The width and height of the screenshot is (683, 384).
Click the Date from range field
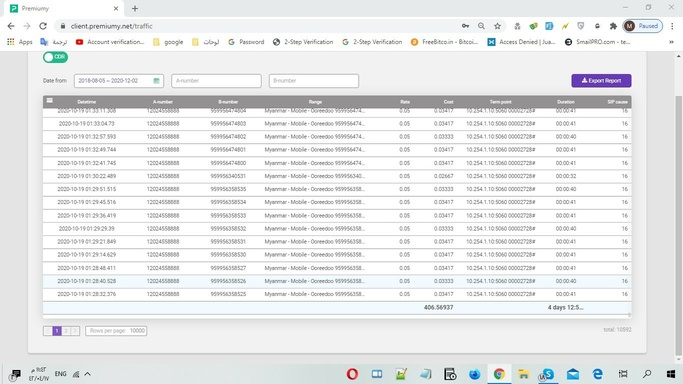click(x=119, y=81)
